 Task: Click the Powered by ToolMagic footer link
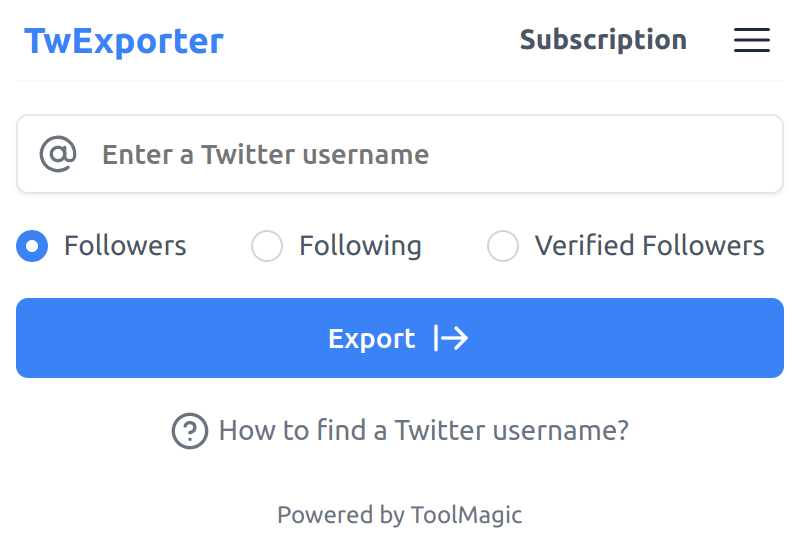[x=399, y=515]
